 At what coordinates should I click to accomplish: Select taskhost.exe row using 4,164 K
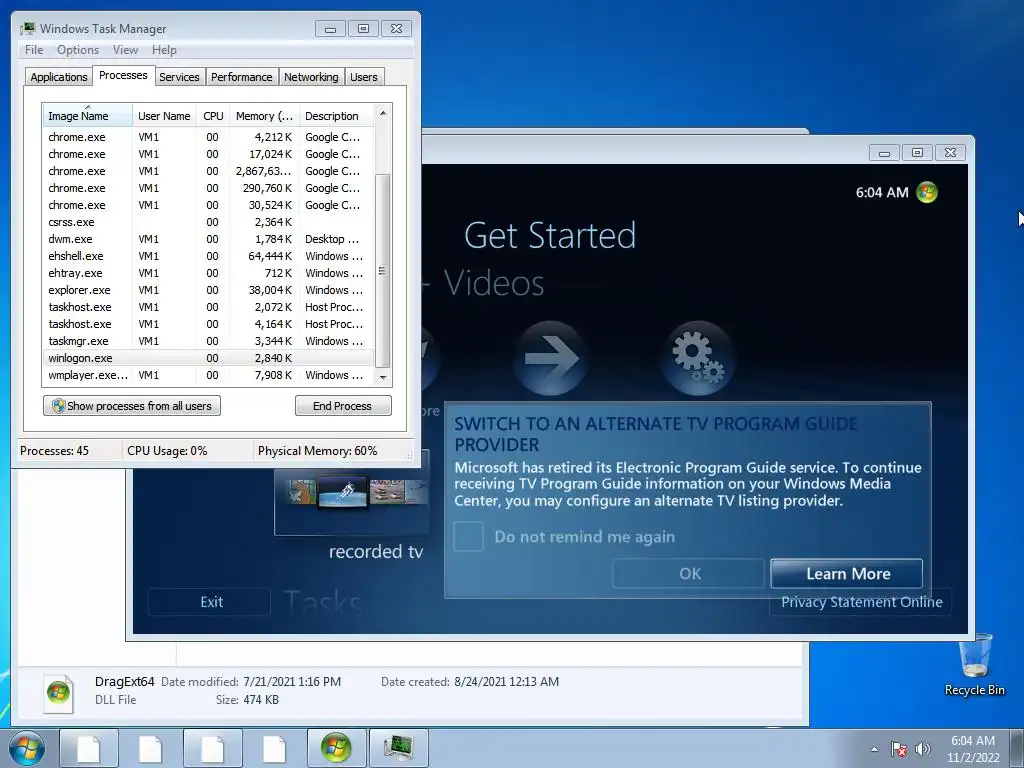pos(208,324)
